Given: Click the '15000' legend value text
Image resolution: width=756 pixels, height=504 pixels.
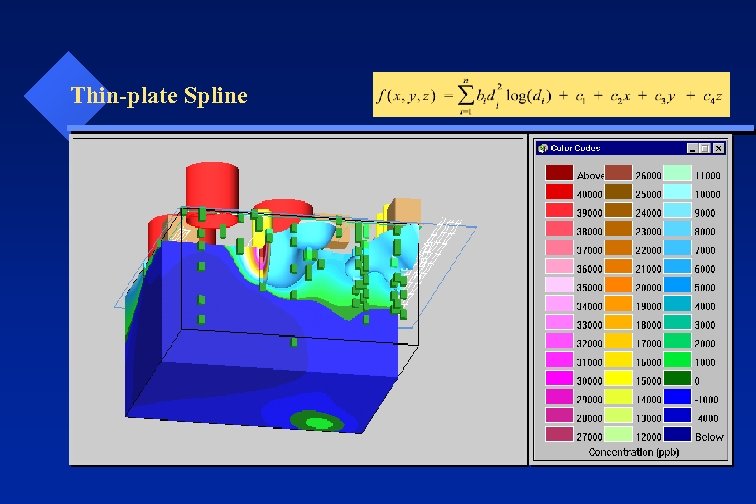Looking at the screenshot, I should pyautogui.click(x=648, y=381).
